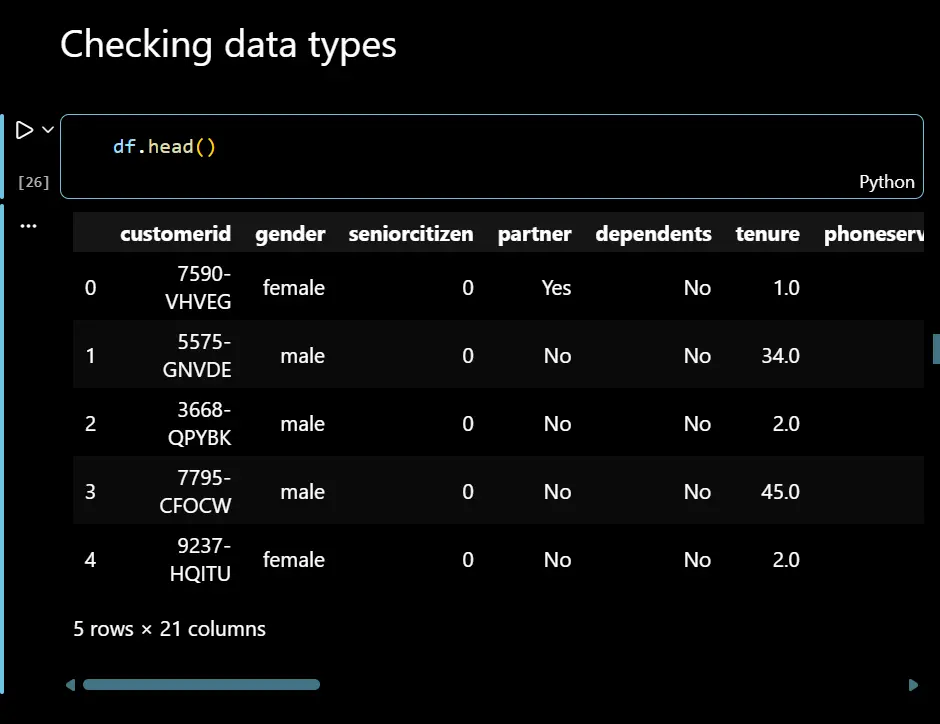Select the tenure column header
This screenshot has height=724, width=940.
click(x=767, y=234)
